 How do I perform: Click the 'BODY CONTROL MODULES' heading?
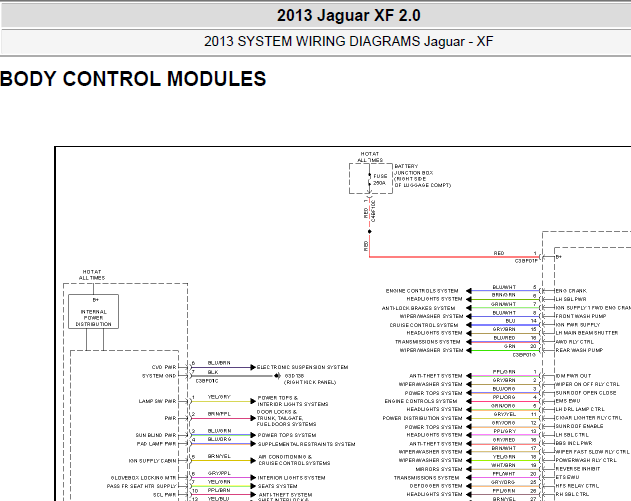point(133,79)
